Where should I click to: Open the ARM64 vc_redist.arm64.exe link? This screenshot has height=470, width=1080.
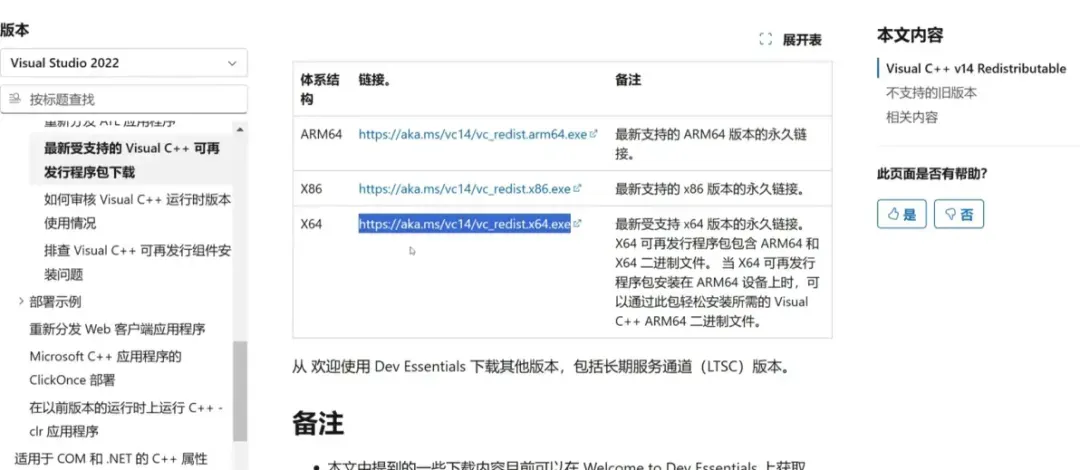(472, 134)
